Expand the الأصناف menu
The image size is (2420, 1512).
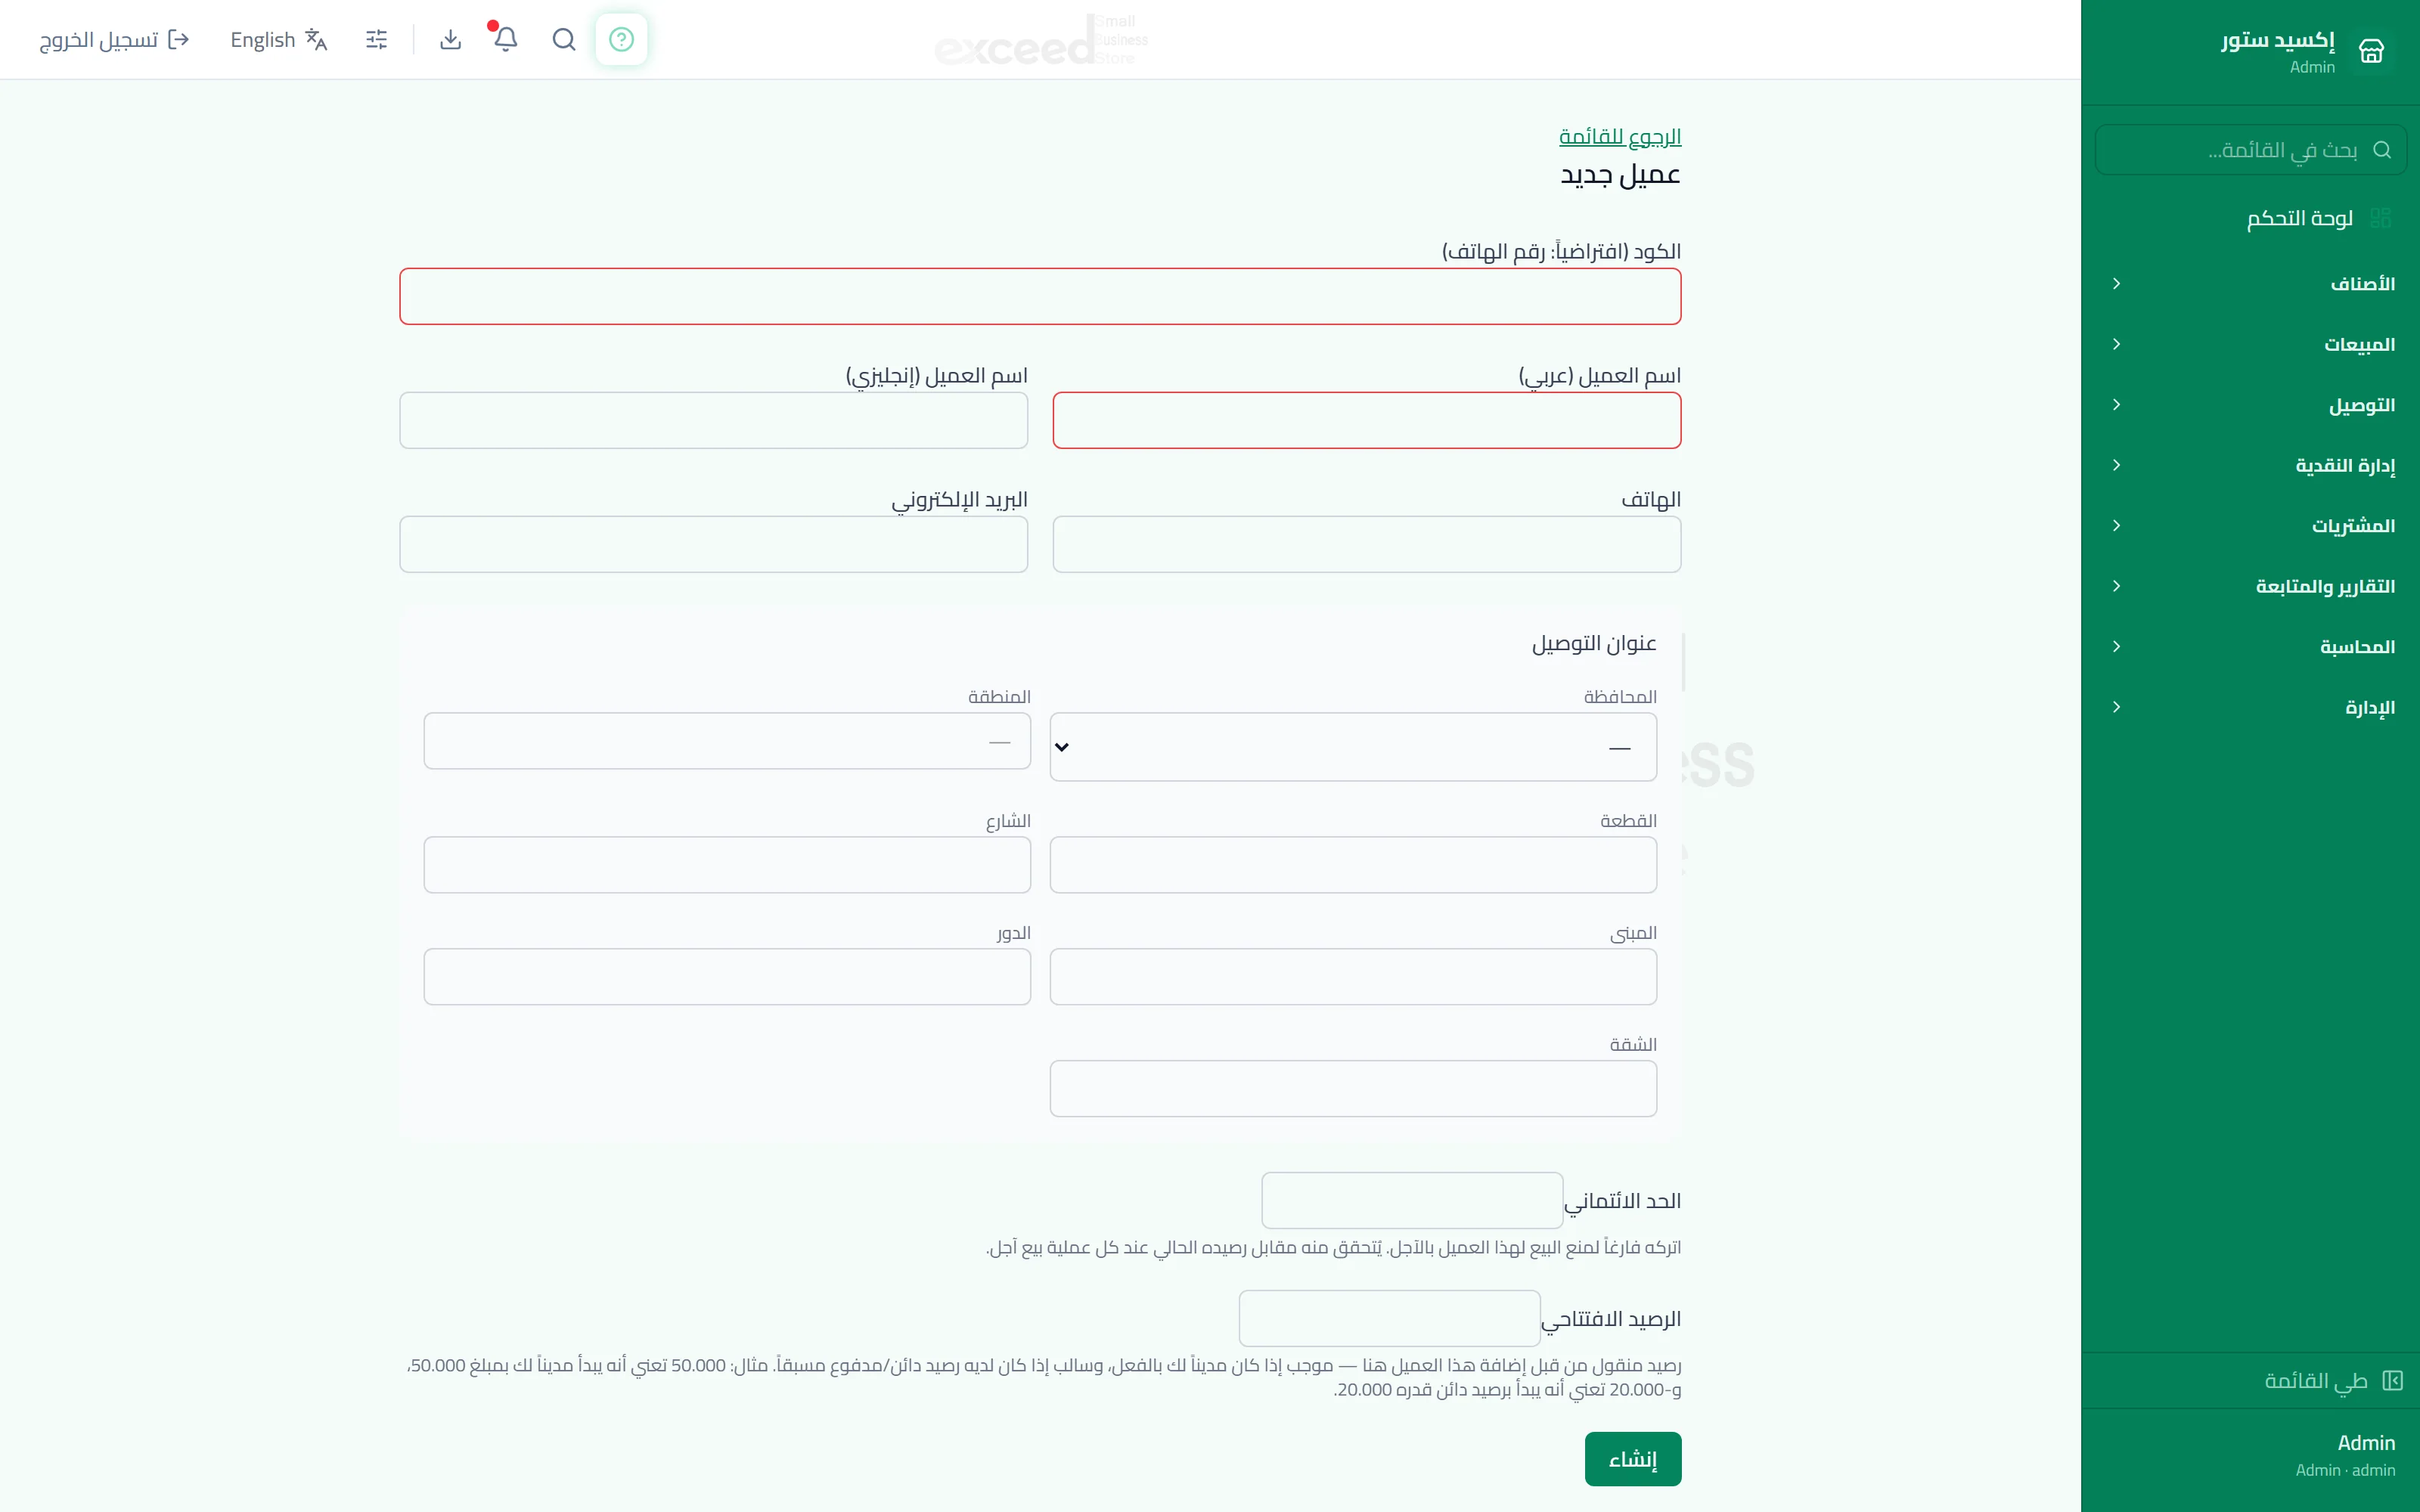2250,284
